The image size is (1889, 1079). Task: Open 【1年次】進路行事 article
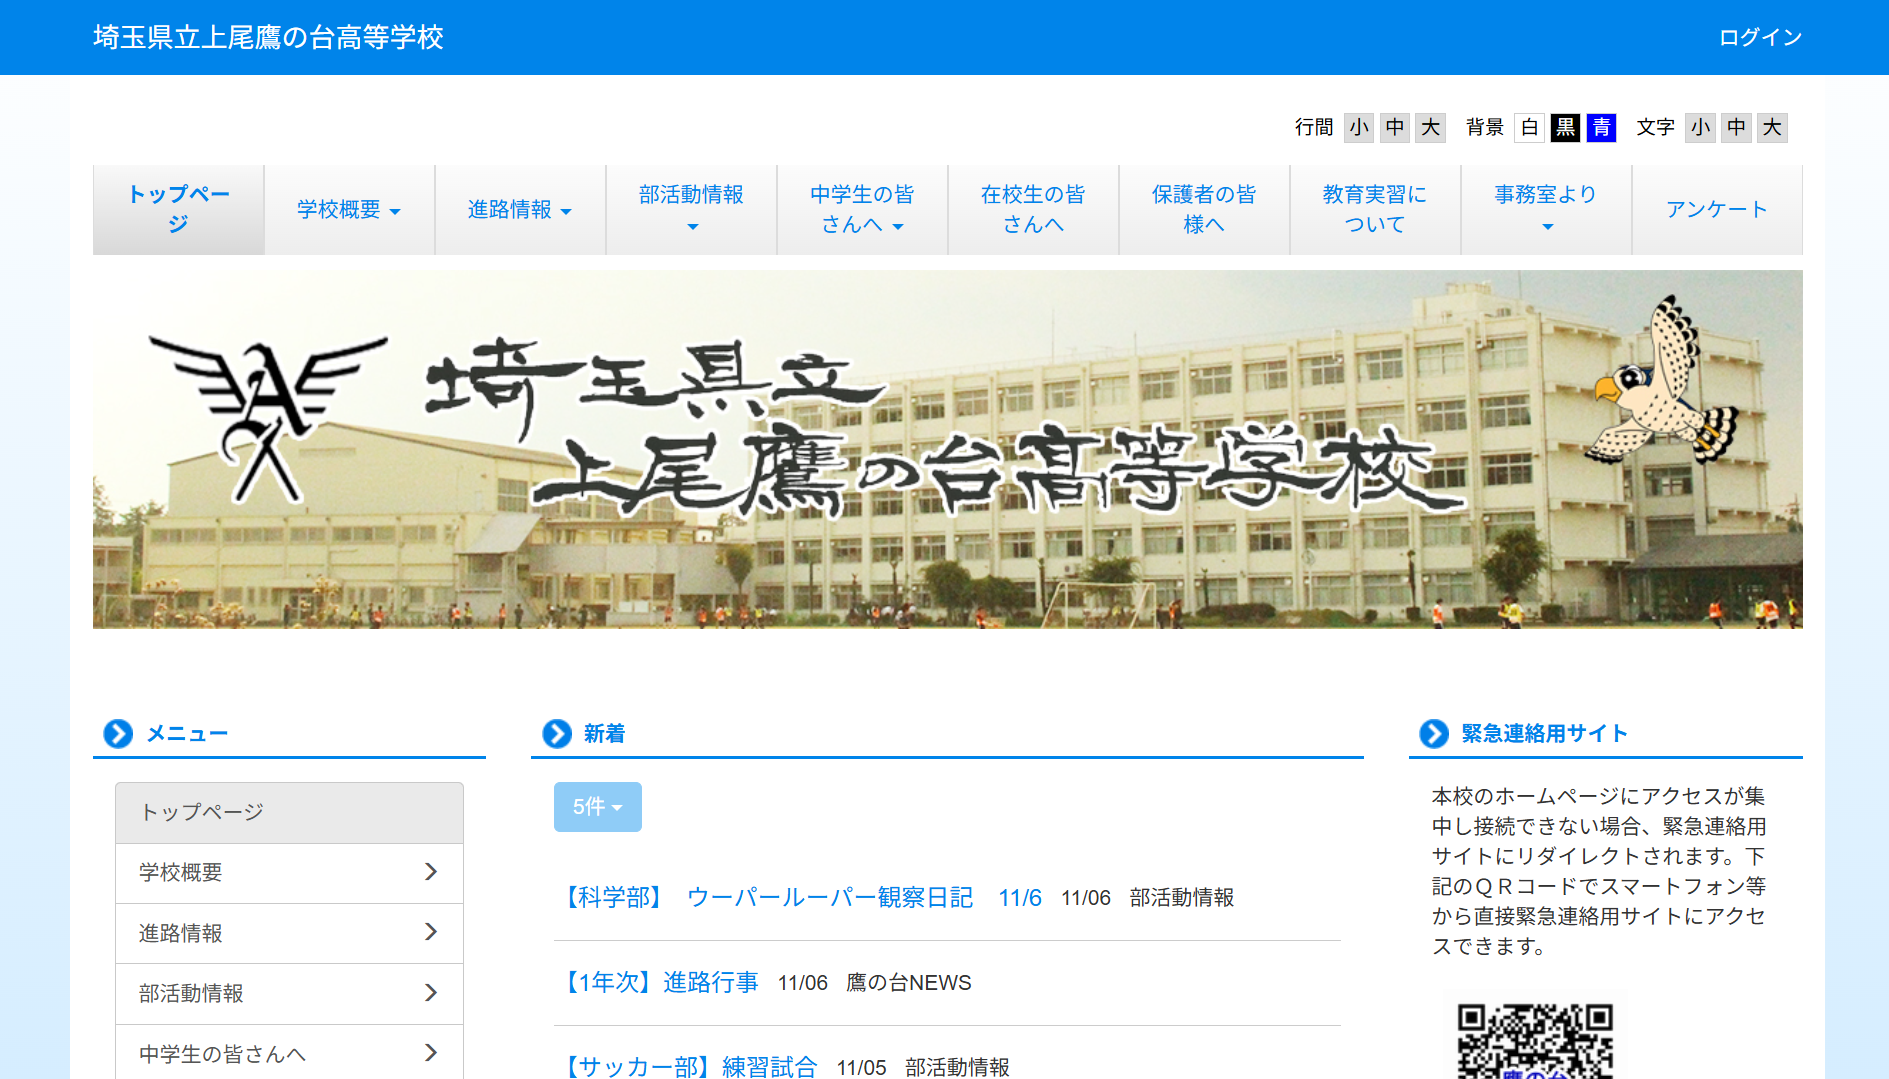(659, 982)
